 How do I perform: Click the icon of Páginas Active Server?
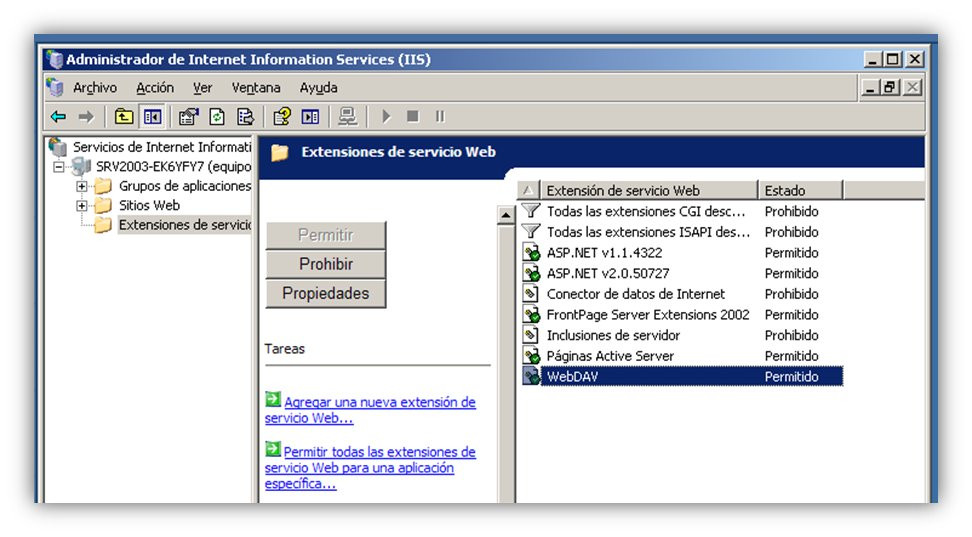[x=531, y=356]
